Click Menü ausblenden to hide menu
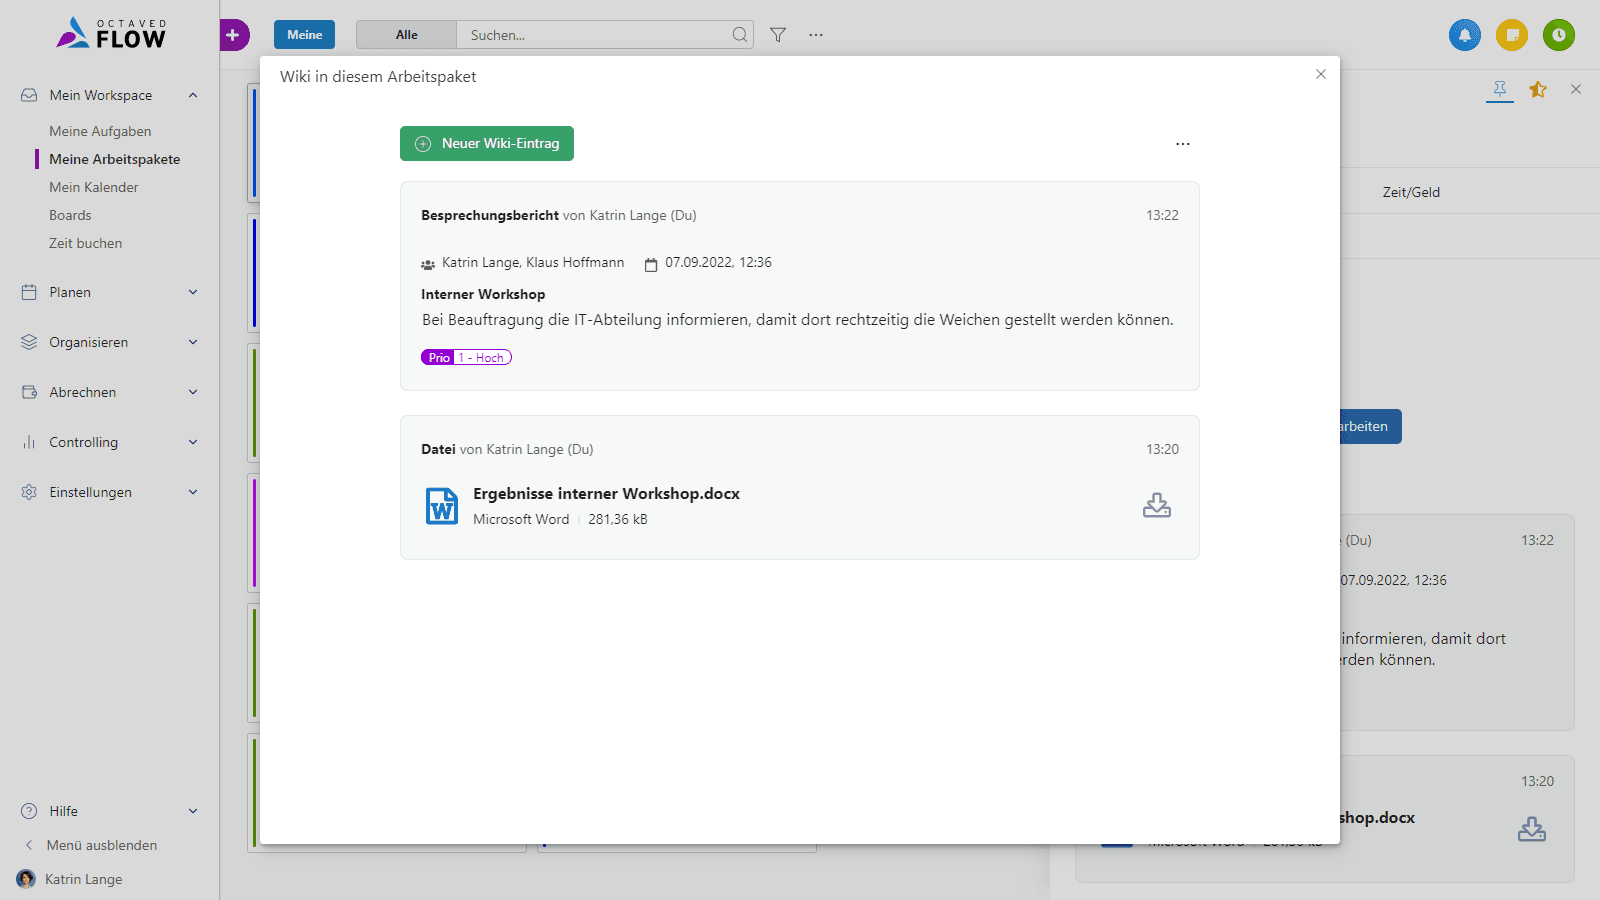The width and height of the screenshot is (1600, 900). coord(101,846)
